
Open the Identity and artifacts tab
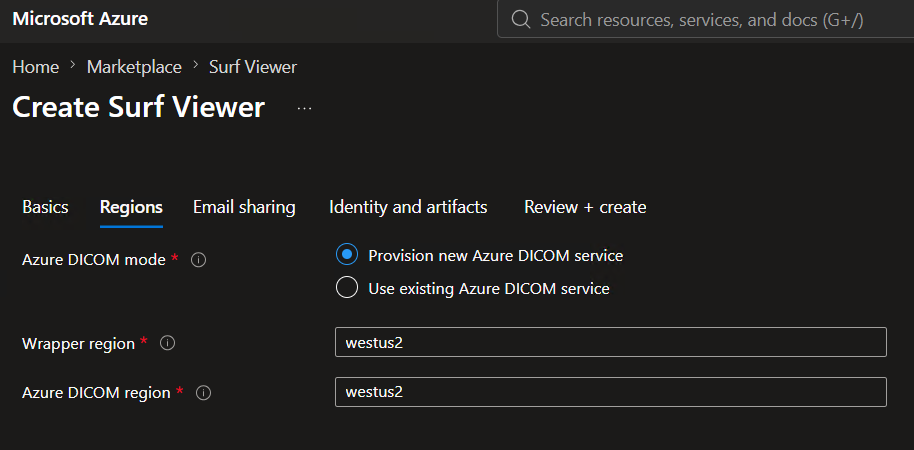click(x=408, y=207)
